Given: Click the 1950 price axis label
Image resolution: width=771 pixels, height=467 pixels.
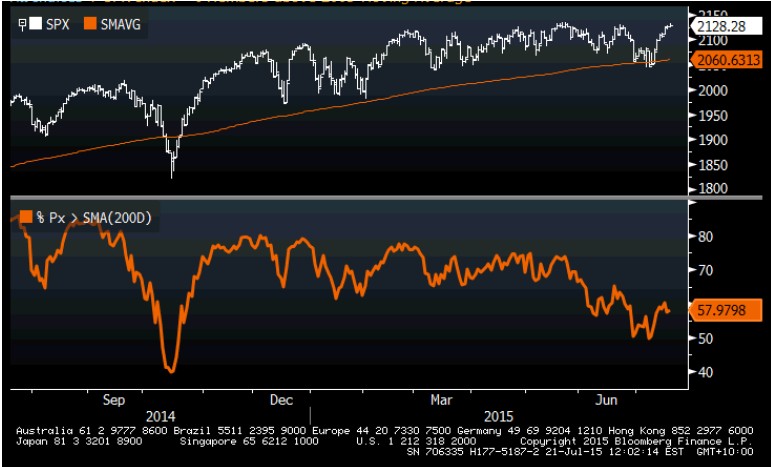Looking at the screenshot, I should click(x=713, y=116).
